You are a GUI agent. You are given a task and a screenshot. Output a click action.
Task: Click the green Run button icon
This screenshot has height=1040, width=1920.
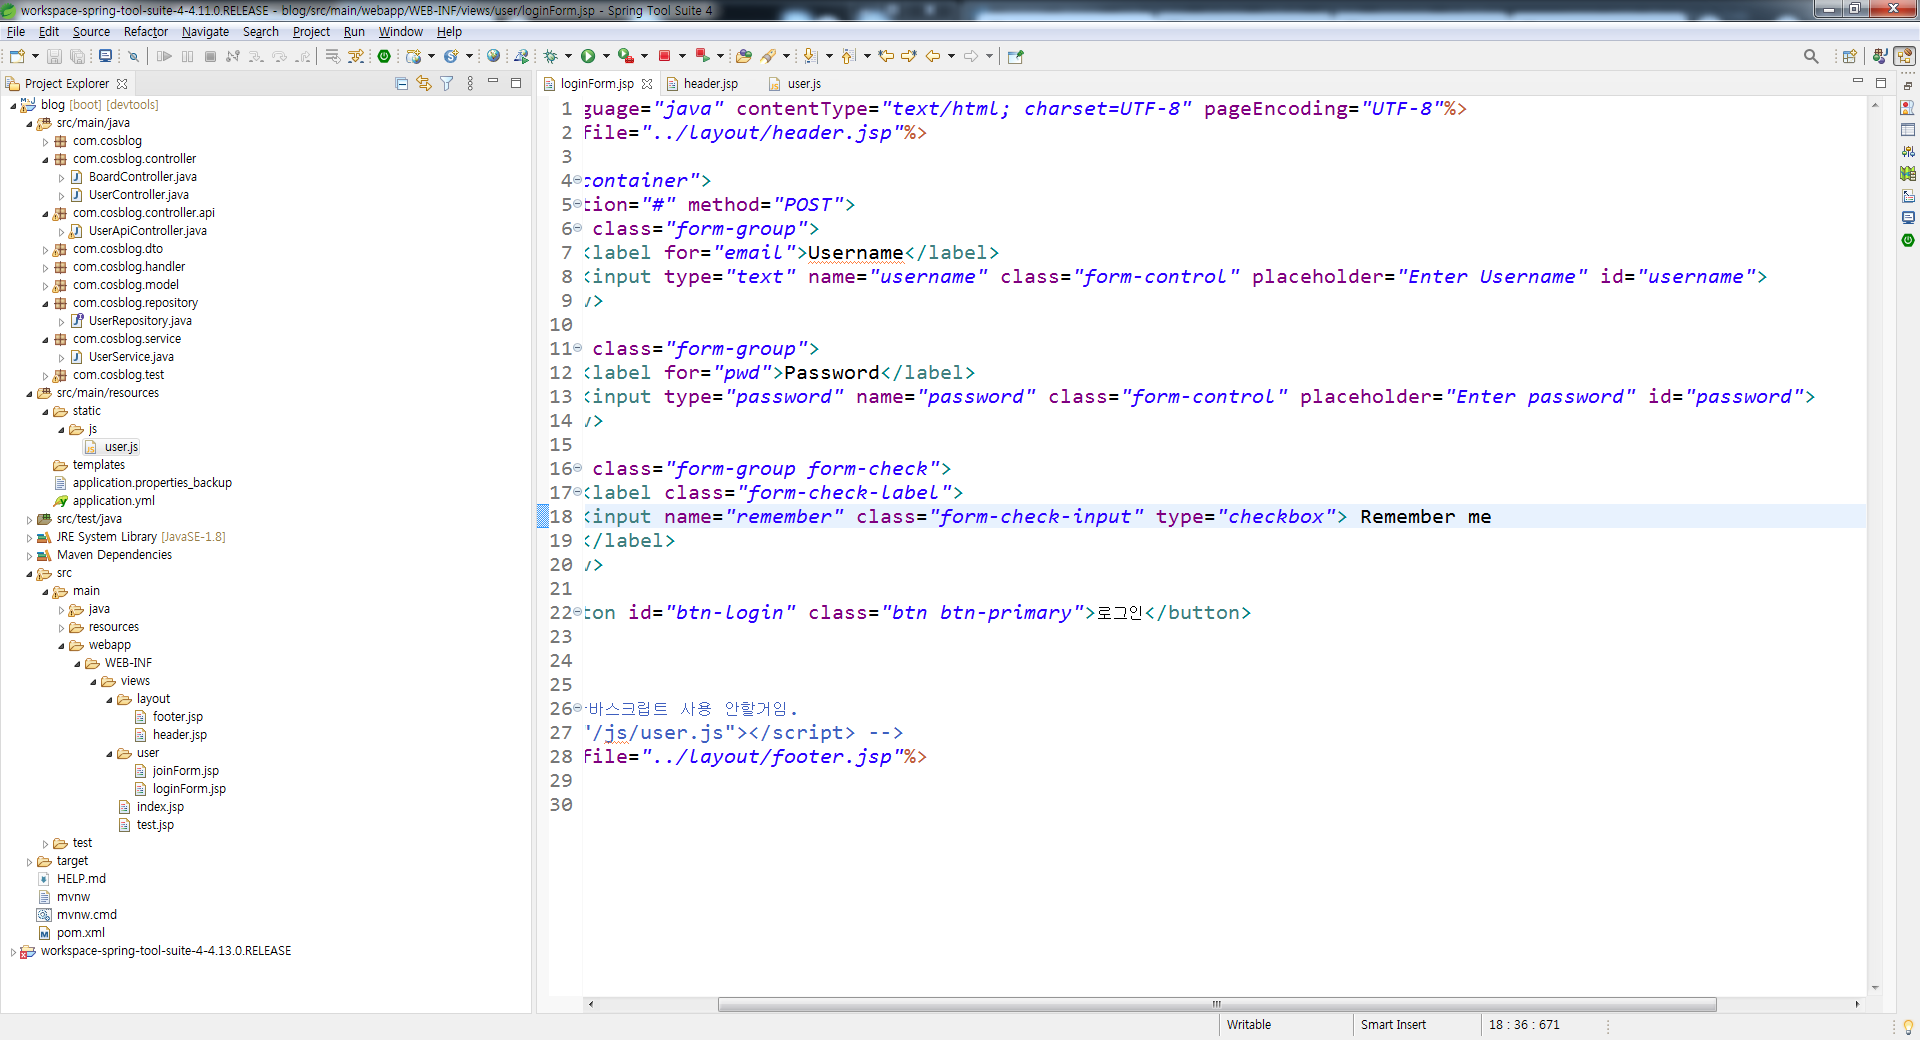(588, 56)
